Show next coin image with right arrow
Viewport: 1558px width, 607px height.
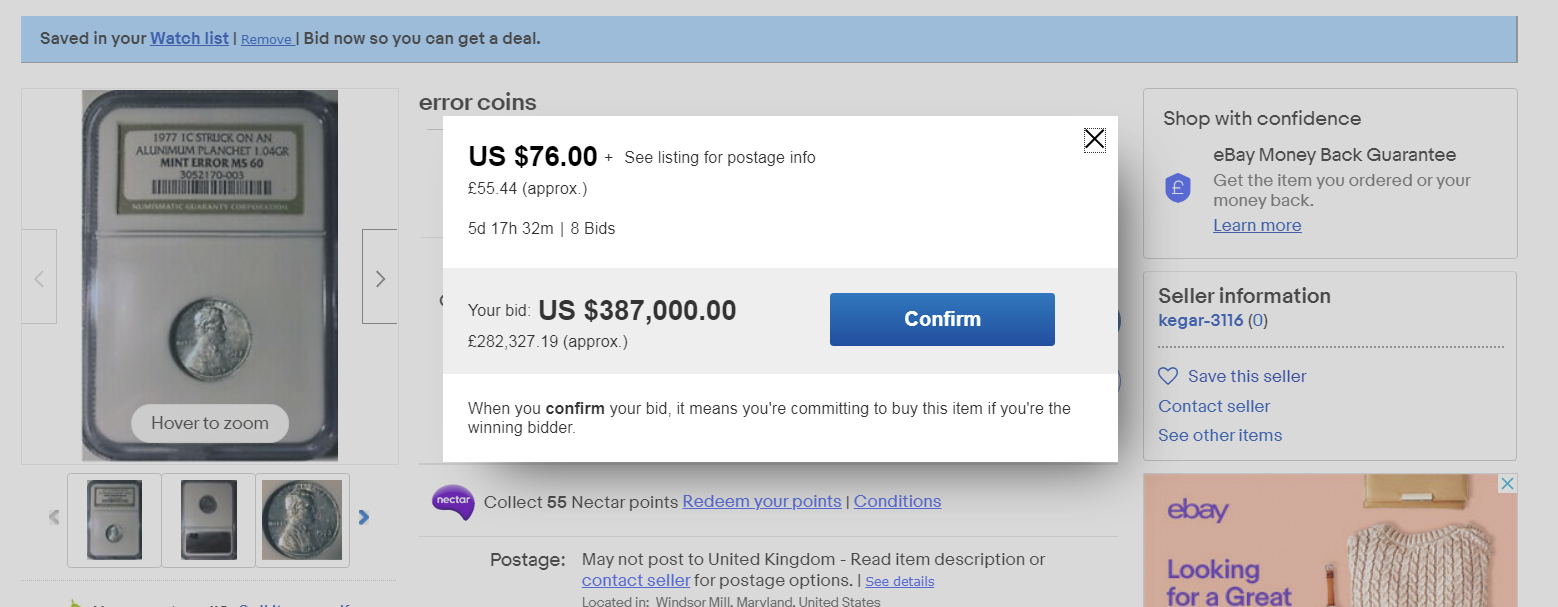[379, 277]
